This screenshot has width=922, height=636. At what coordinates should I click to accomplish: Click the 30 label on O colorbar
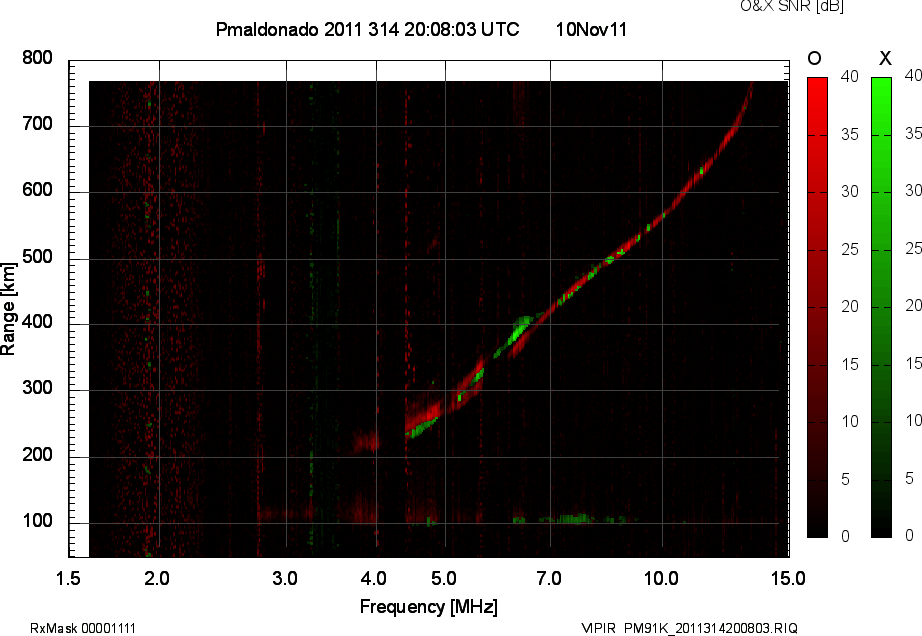850,192
